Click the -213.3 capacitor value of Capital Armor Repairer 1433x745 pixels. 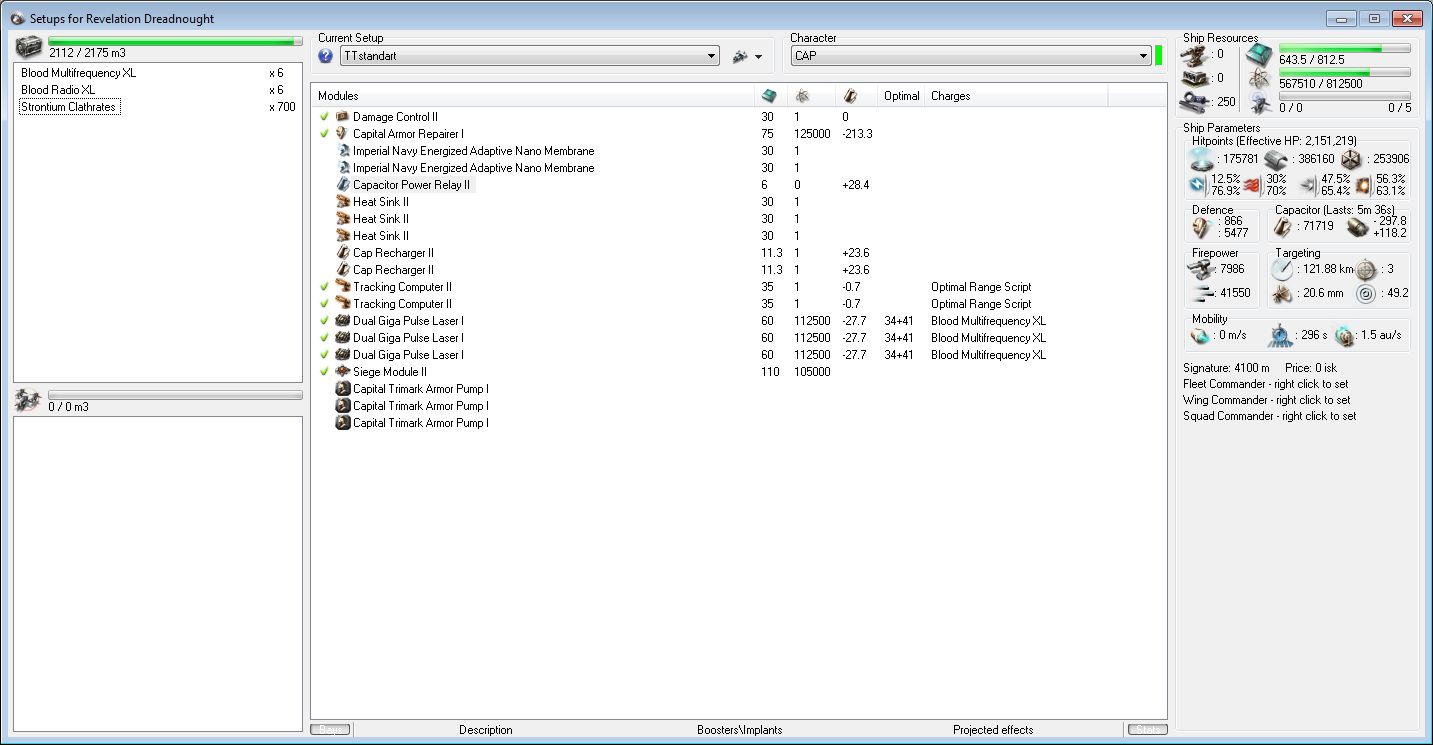(857, 134)
